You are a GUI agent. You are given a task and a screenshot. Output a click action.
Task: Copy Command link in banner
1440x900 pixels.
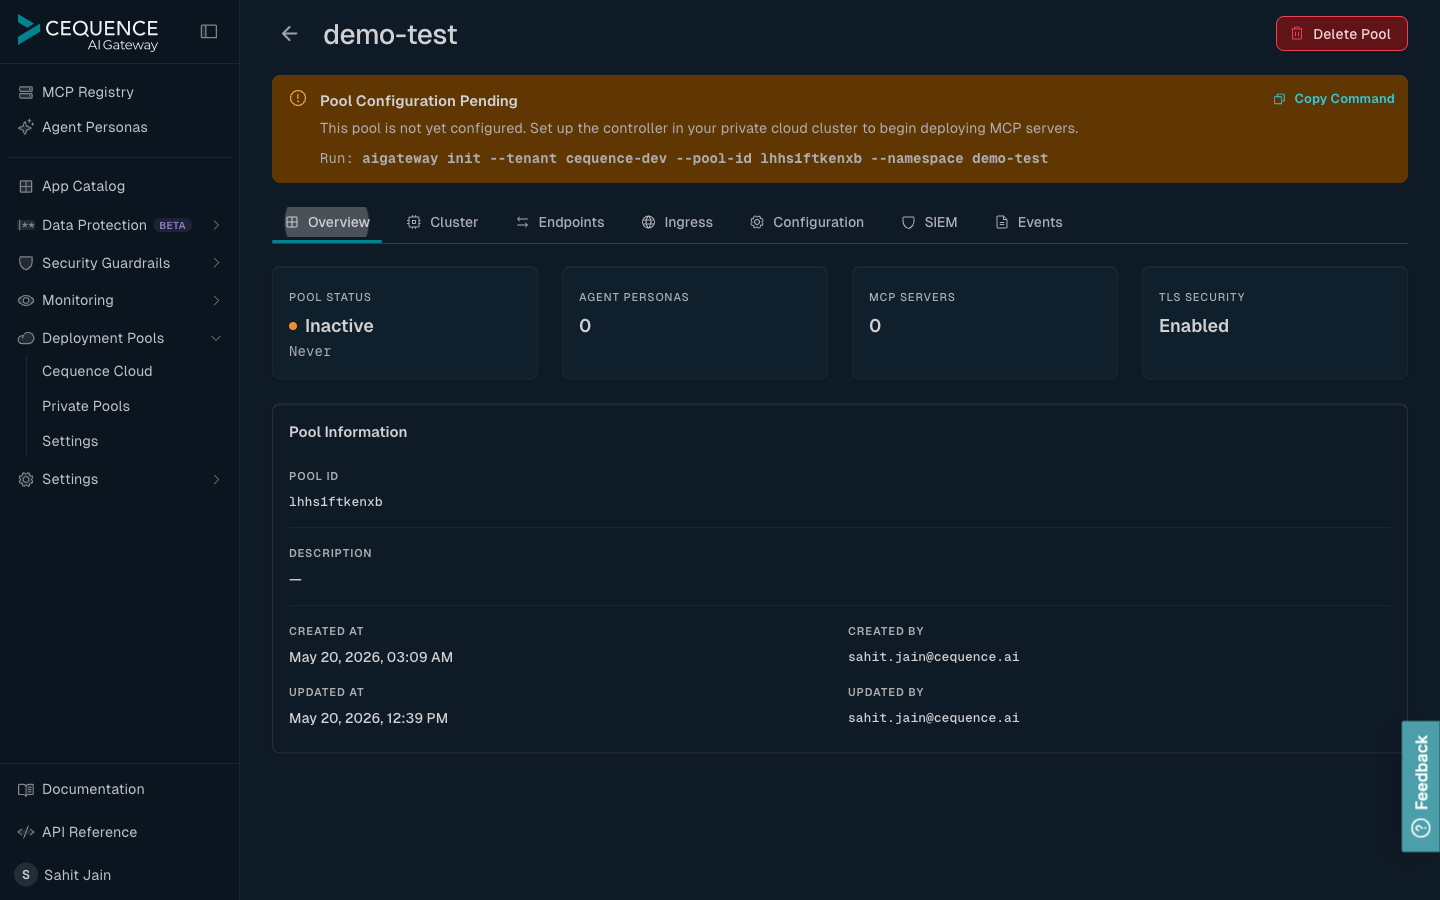click(1334, 99)
